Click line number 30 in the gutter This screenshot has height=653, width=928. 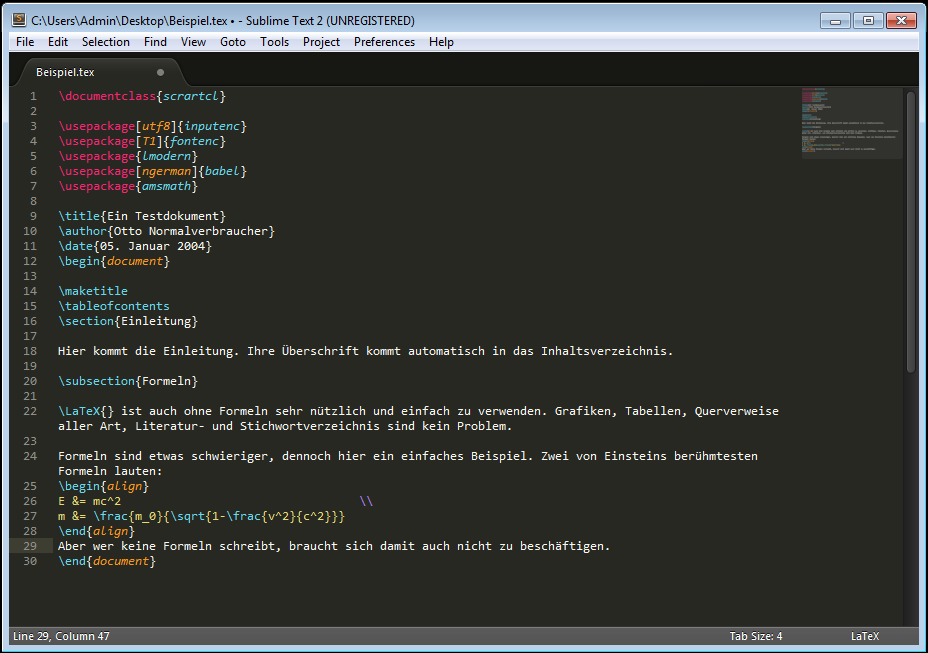[x=30, y=561]
